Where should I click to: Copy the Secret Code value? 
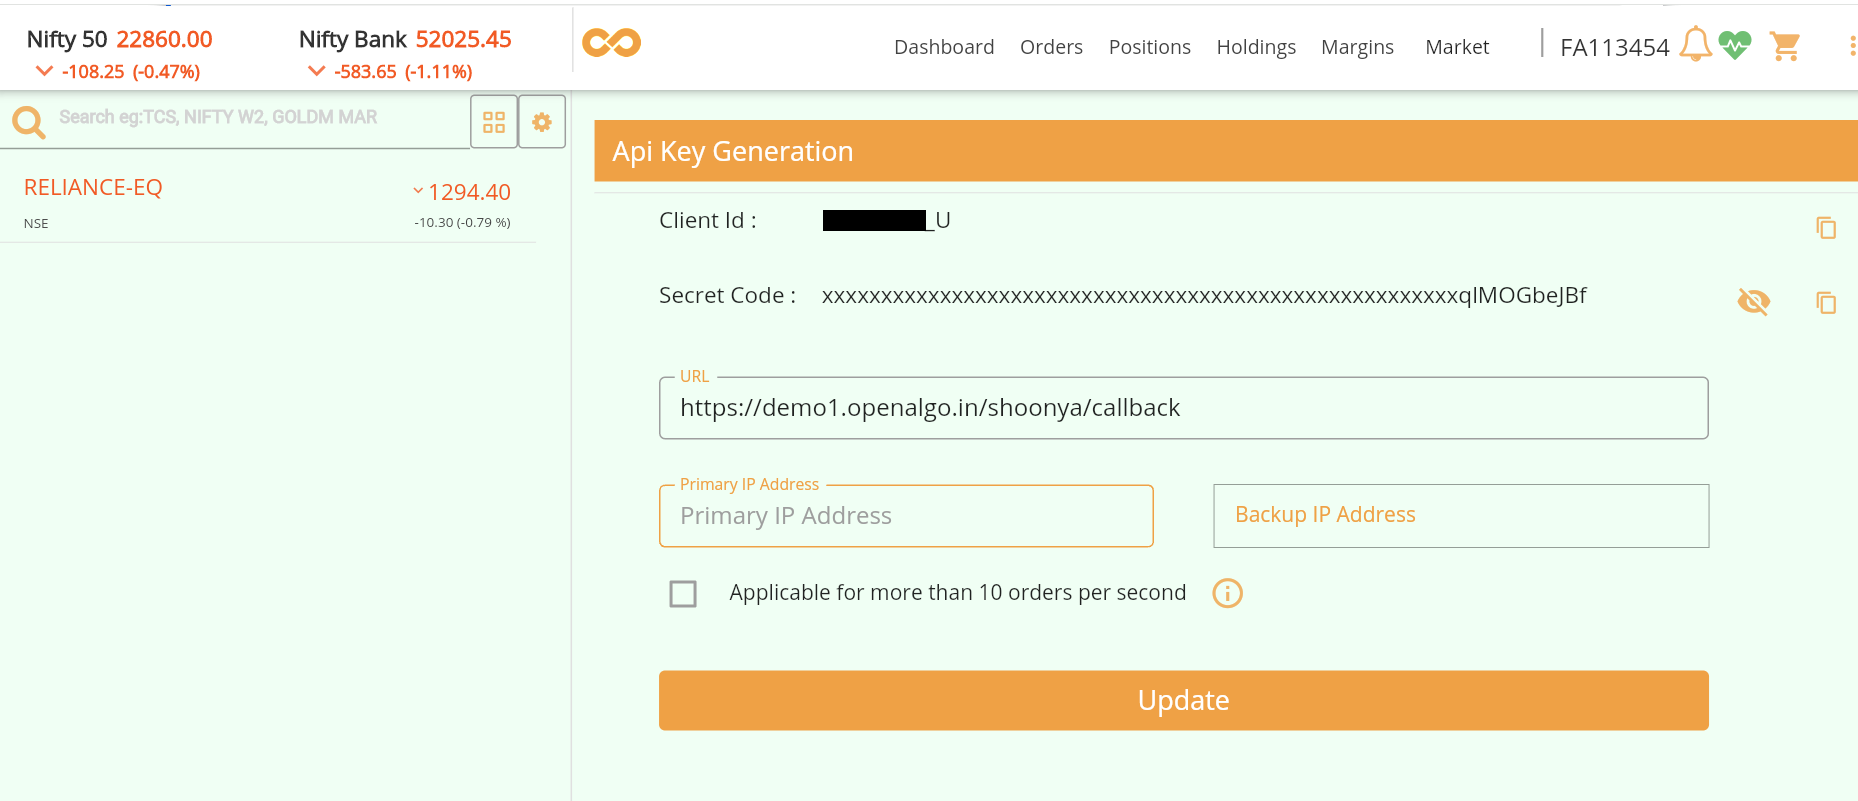tap(1826, 302)
